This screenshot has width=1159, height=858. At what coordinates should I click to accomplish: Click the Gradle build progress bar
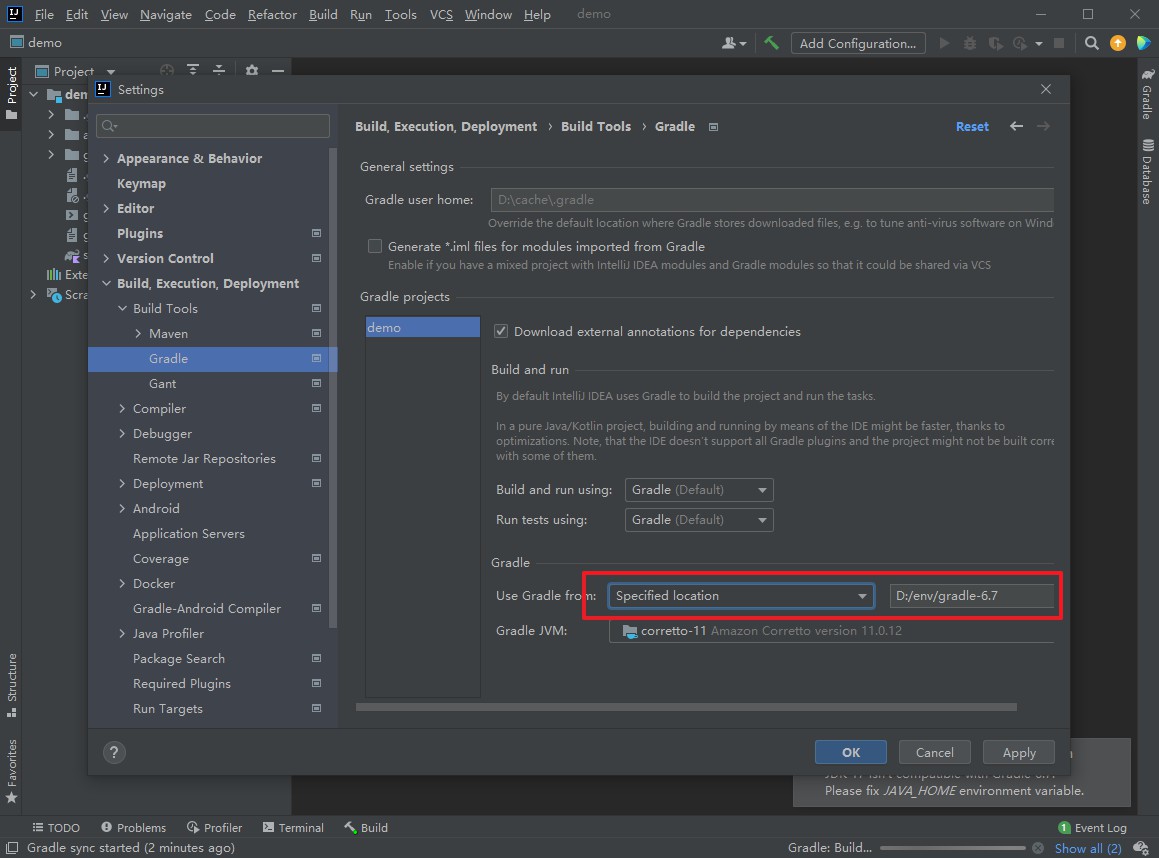[x=952, y=848]
